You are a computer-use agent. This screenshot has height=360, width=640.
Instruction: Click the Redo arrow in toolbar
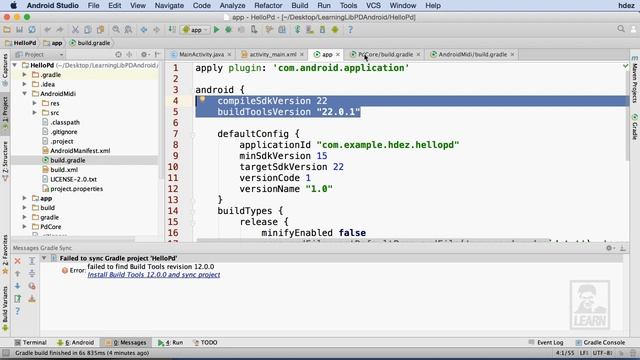(x=60, y=29)
